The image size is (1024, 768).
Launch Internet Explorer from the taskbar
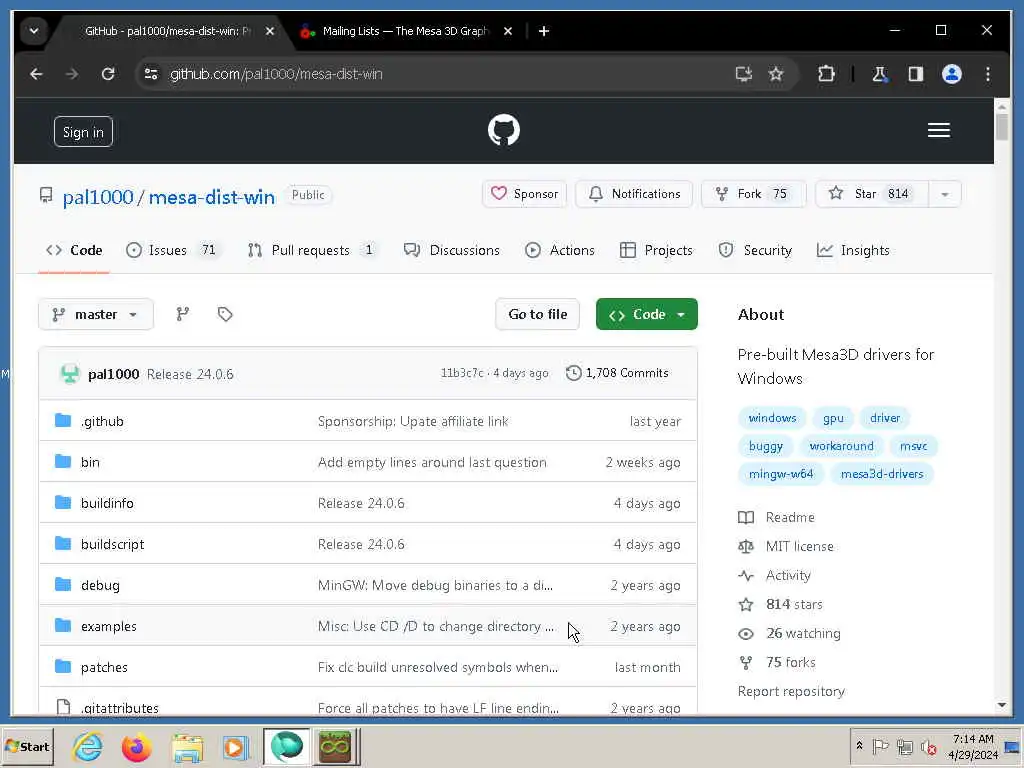click(88, 746)
